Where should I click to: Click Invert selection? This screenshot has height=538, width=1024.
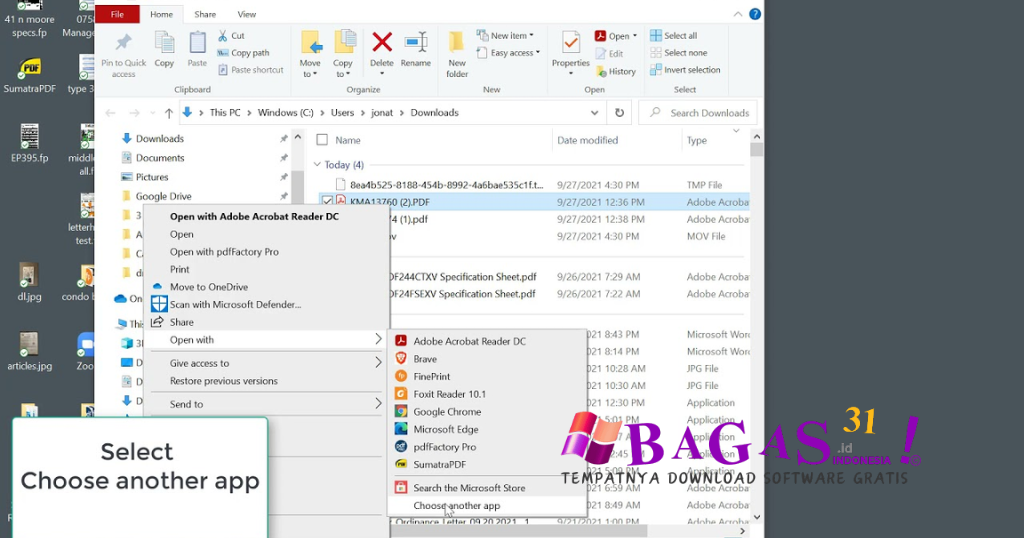tap(685, 70)
